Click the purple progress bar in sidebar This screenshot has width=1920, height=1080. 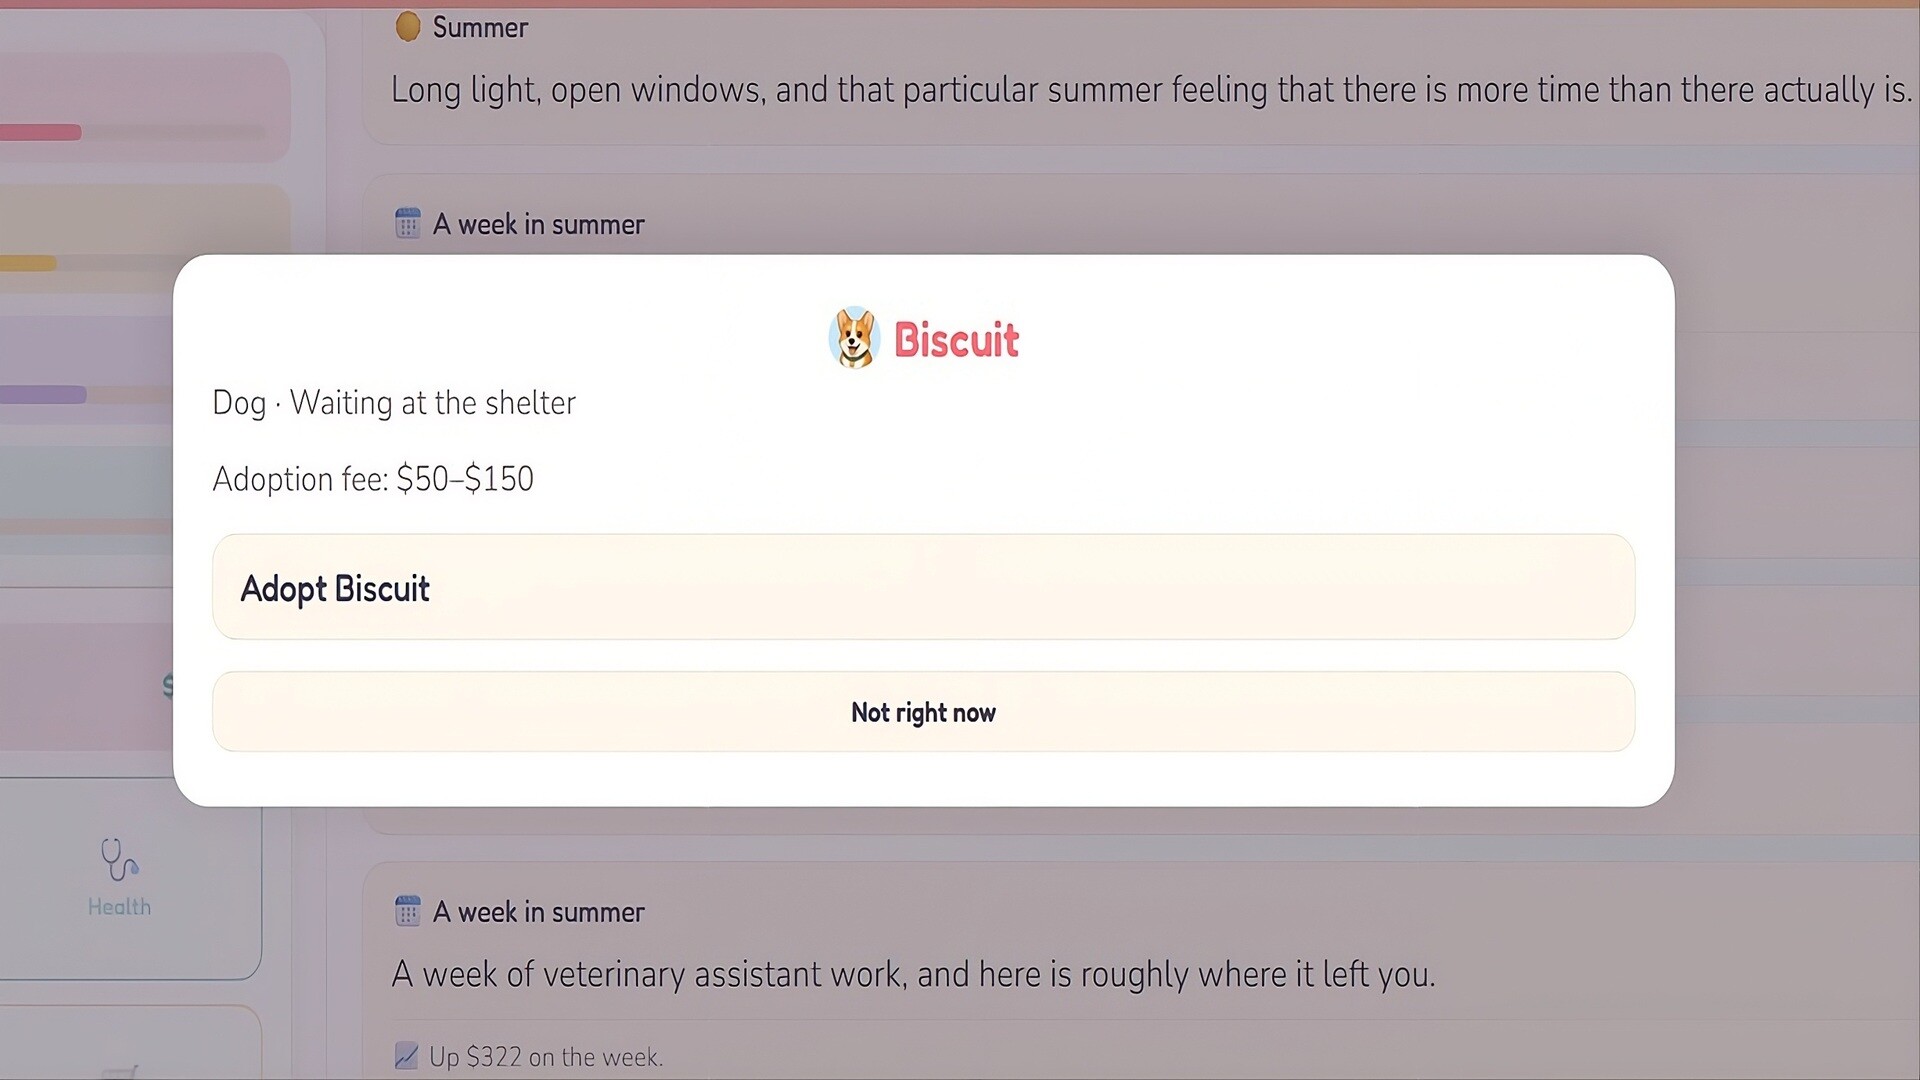tap(43, 395)
